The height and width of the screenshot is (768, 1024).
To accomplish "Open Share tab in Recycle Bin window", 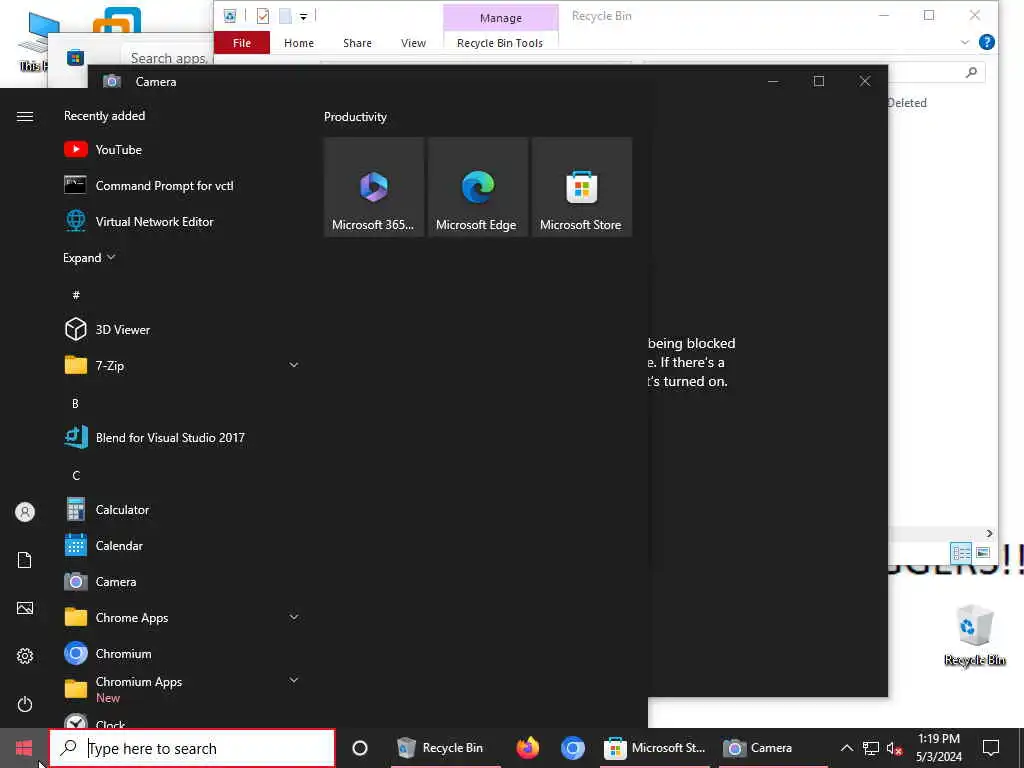I will (x=357, y=42).
